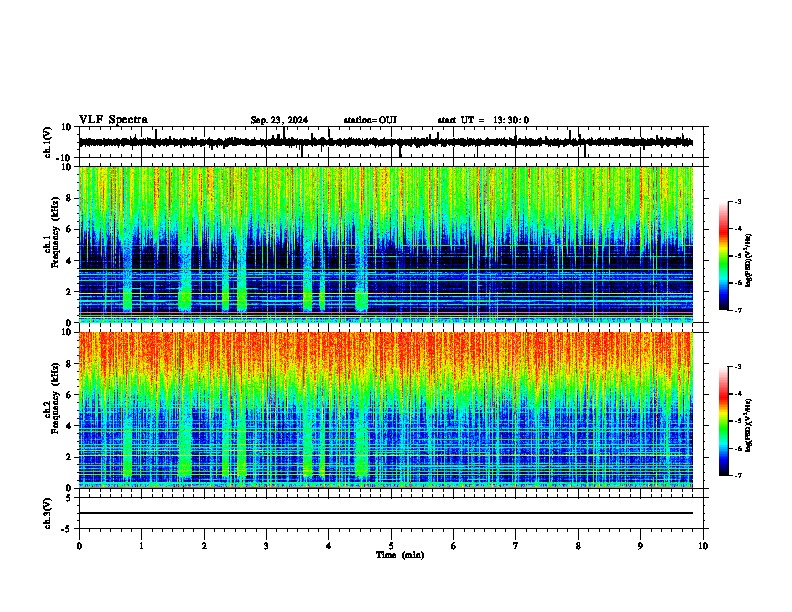Click the "VLF Spectra" plot title
This screenshot has height=612, width=792.
(x=113, y=120)
